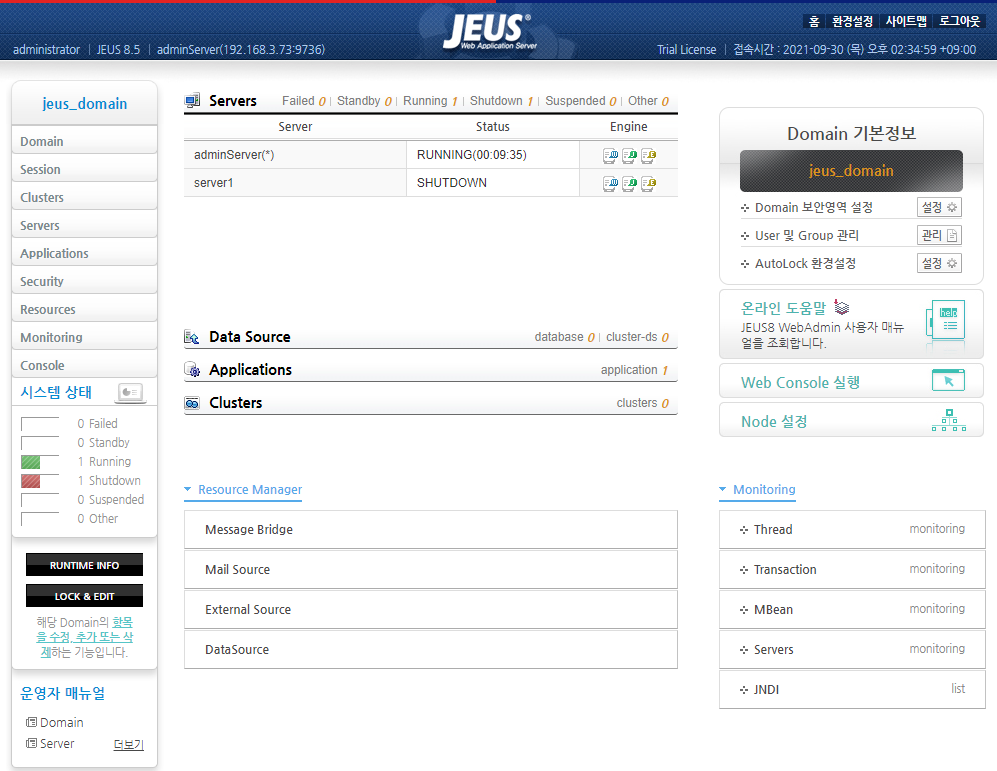997x771 pixels.
Task: Open the Security sidebar menu
Action: pyautogui.click(x=85, y=281)
